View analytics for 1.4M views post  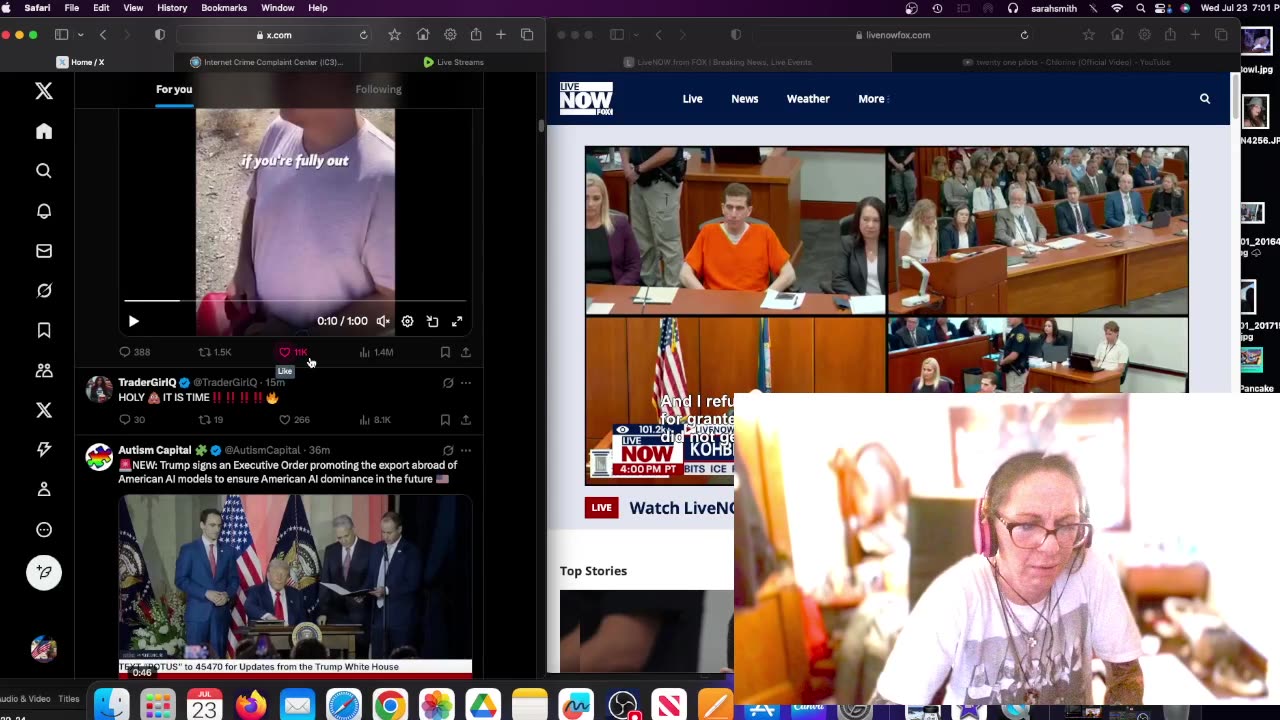click(x=376, y=352)
